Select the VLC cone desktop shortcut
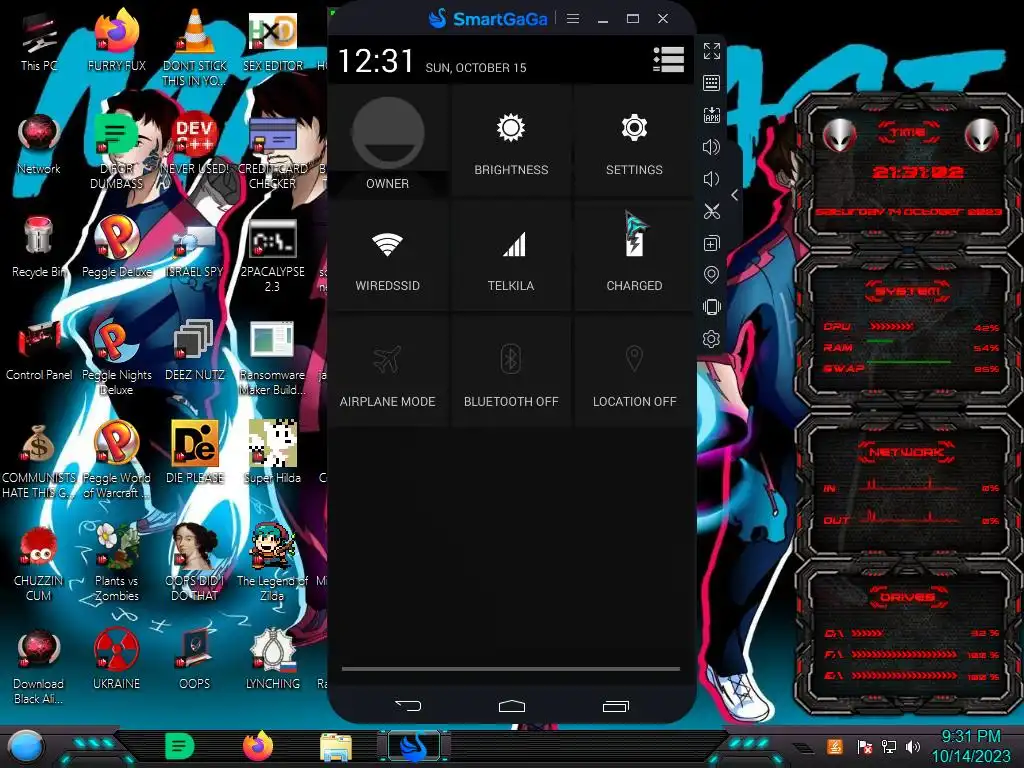This screenshot has height=768, width=1024. click(195, 48)
